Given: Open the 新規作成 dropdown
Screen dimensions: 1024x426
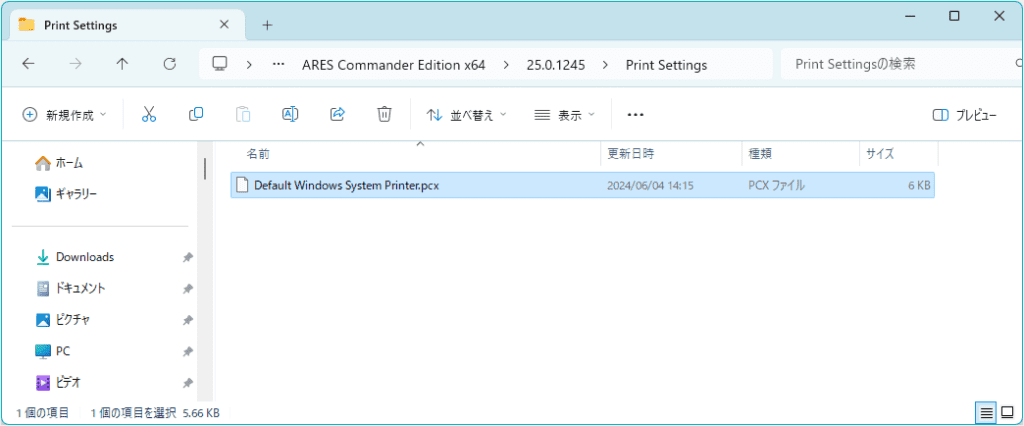Looking at the screenshot, I should click(65, 115).
